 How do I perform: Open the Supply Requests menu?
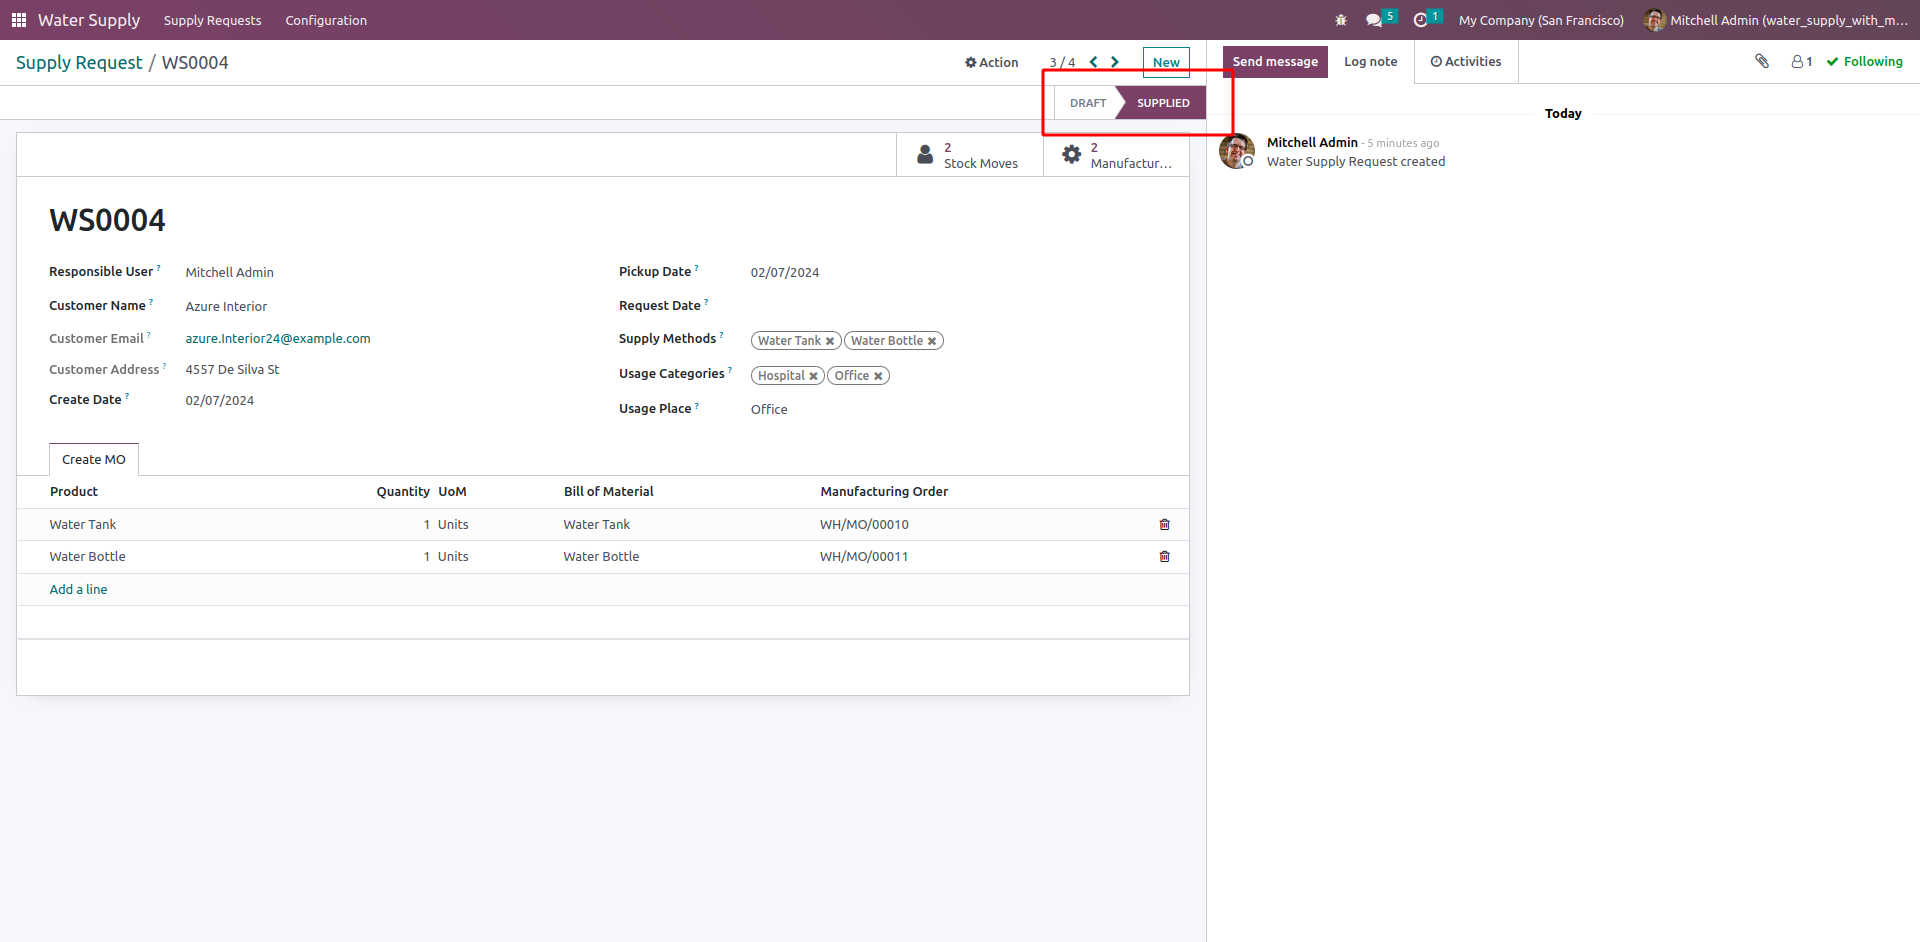pos(212,20)
